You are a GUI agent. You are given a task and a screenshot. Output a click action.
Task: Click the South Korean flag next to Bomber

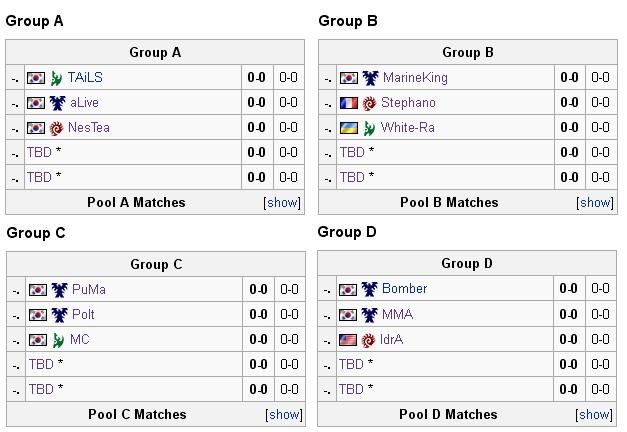(x=348, y=289)
